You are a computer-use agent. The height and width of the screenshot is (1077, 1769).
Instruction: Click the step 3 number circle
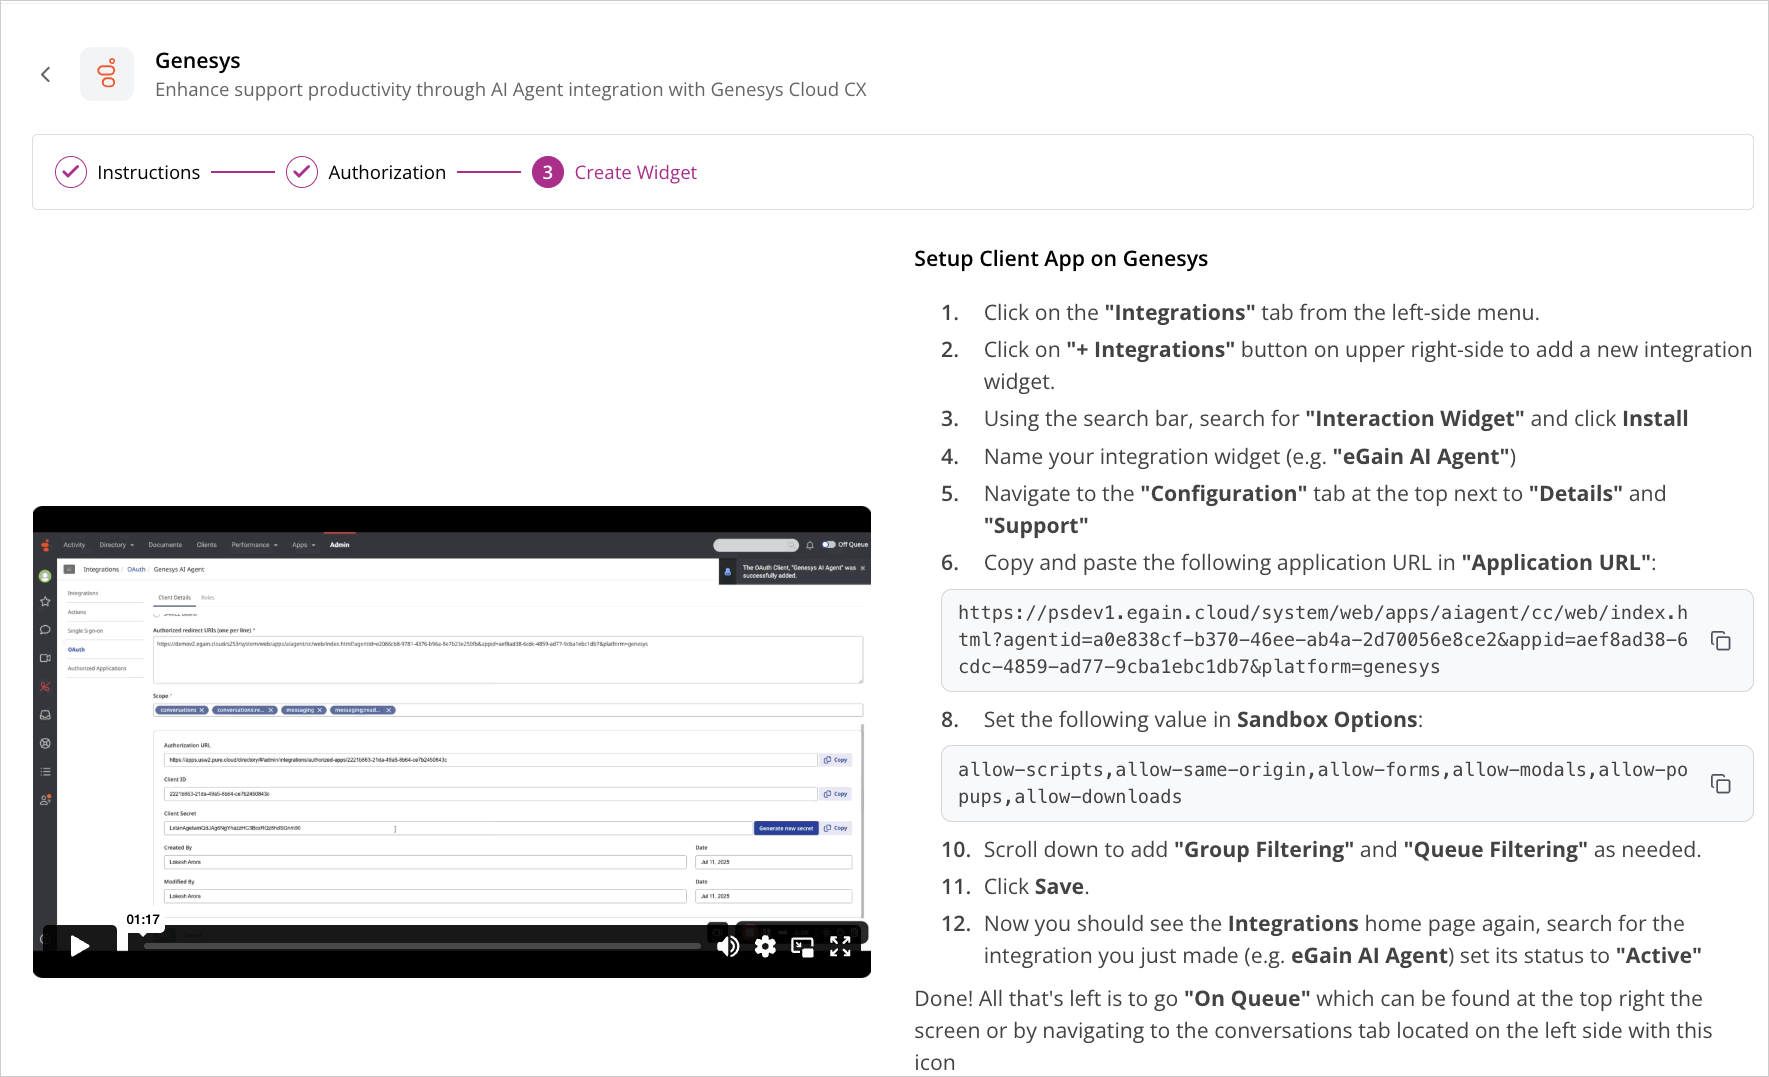[548, 172]
